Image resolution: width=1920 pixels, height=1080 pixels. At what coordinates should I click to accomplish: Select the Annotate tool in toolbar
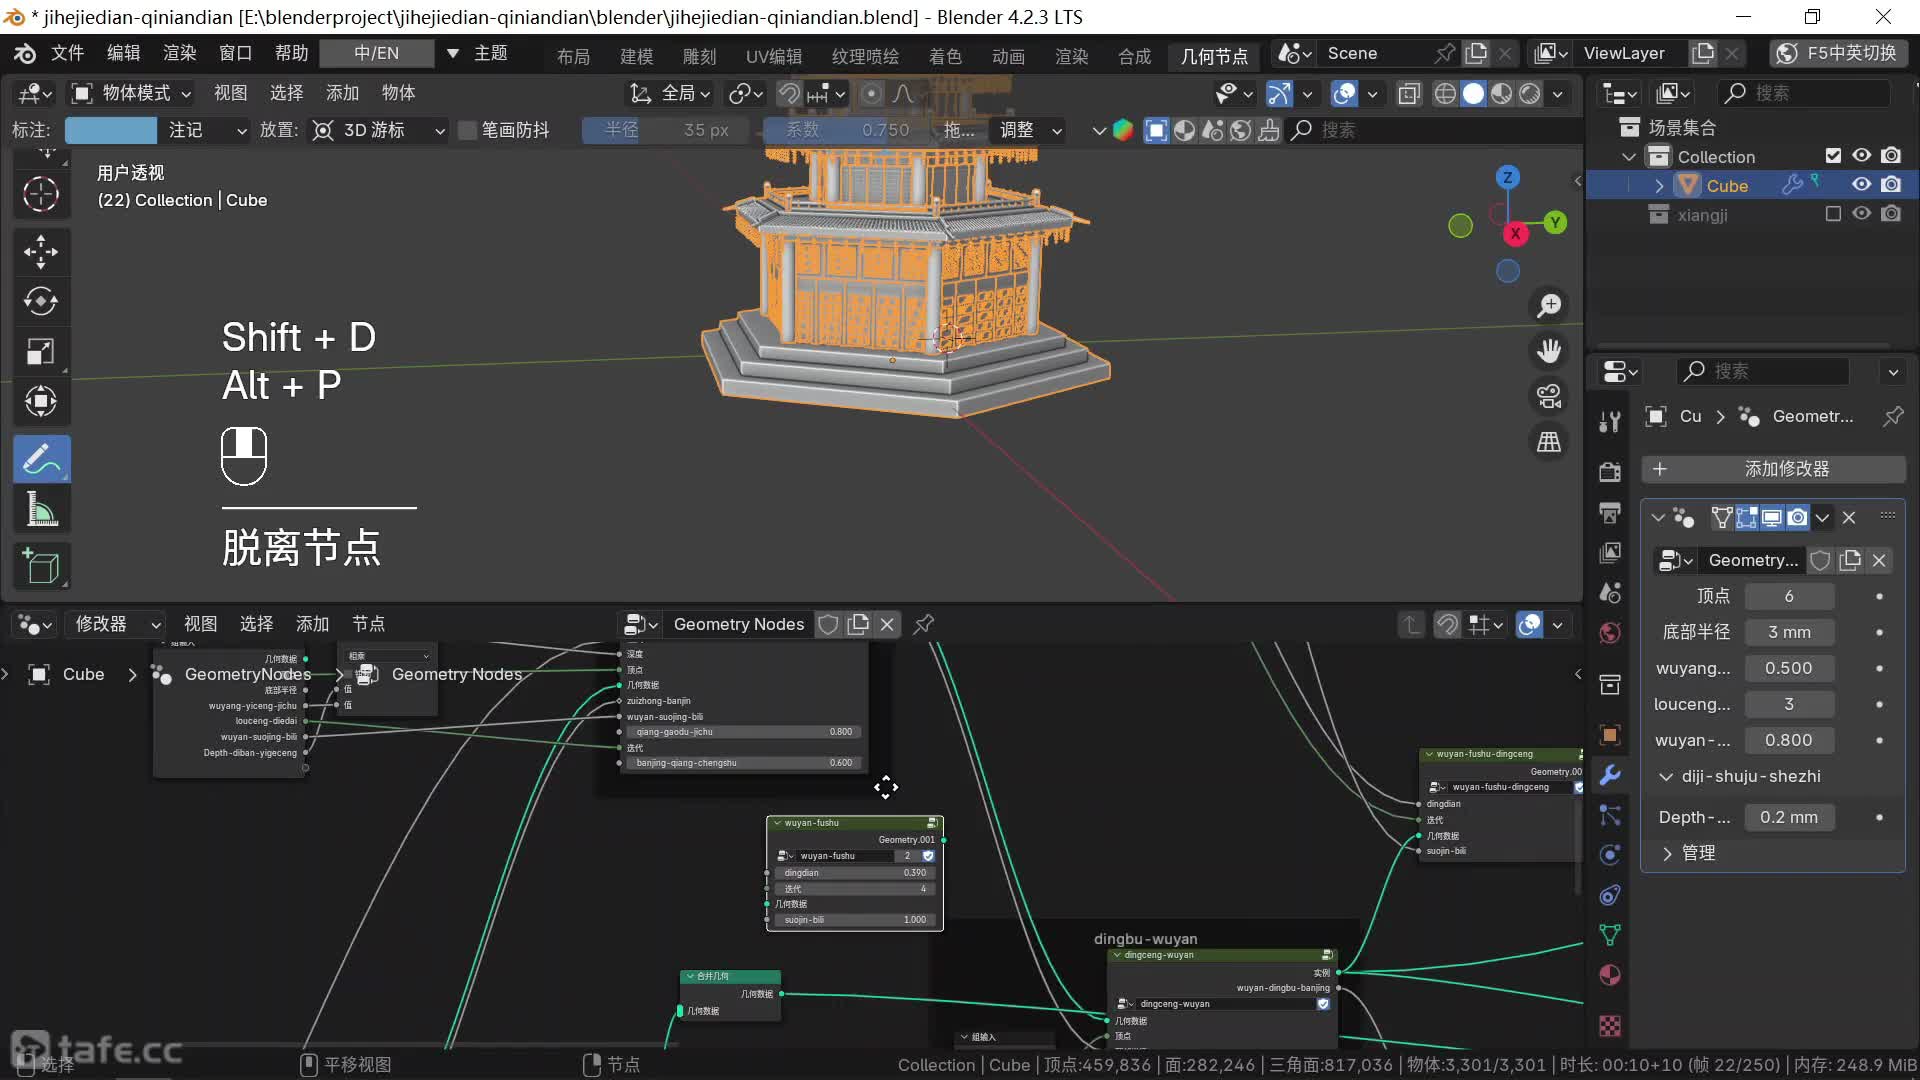41,460
